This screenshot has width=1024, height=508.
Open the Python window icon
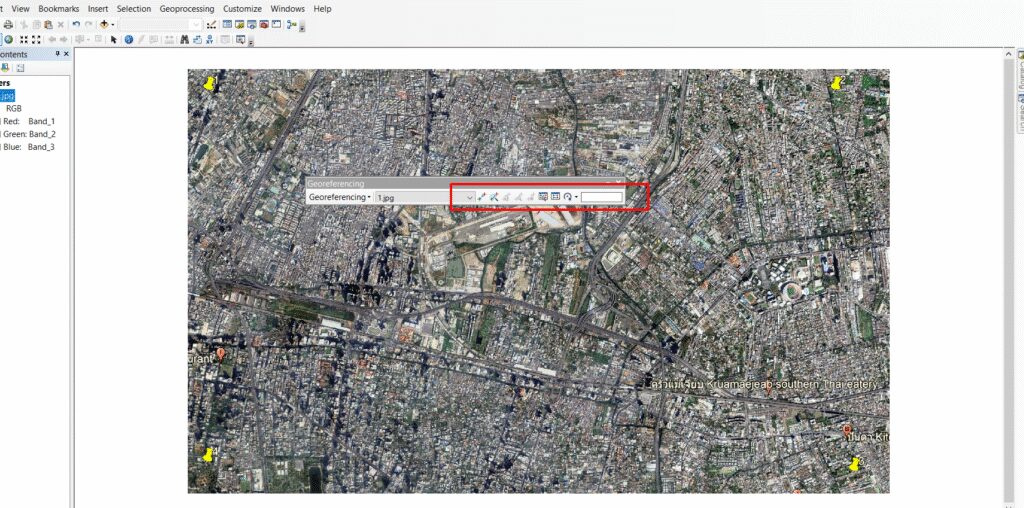point(276,24)
